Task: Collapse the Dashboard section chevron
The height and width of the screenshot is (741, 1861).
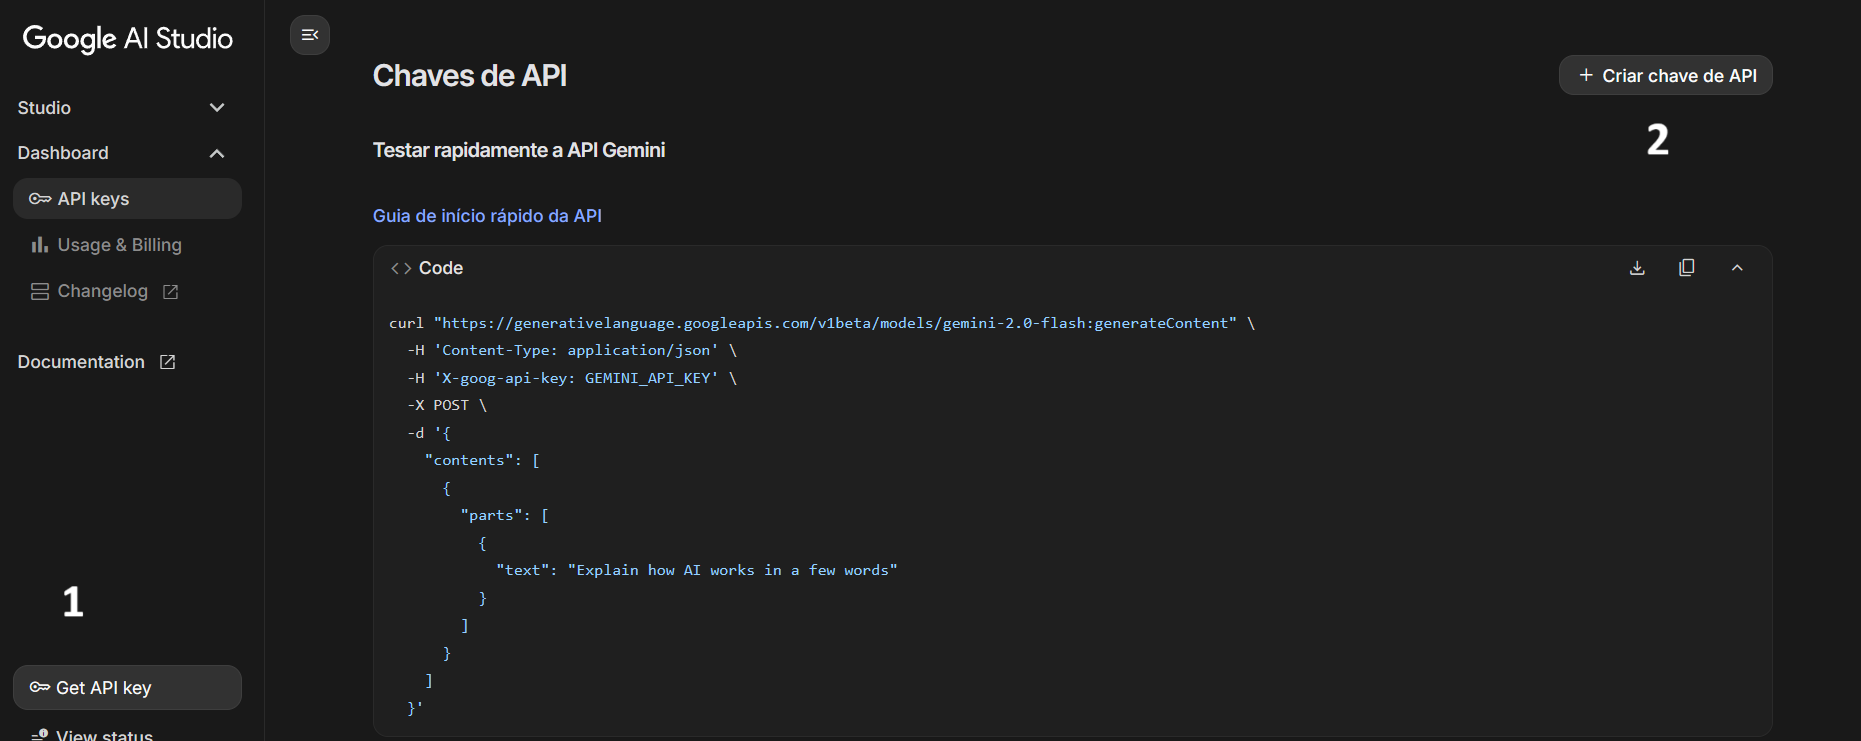Action: click(217, 153)
